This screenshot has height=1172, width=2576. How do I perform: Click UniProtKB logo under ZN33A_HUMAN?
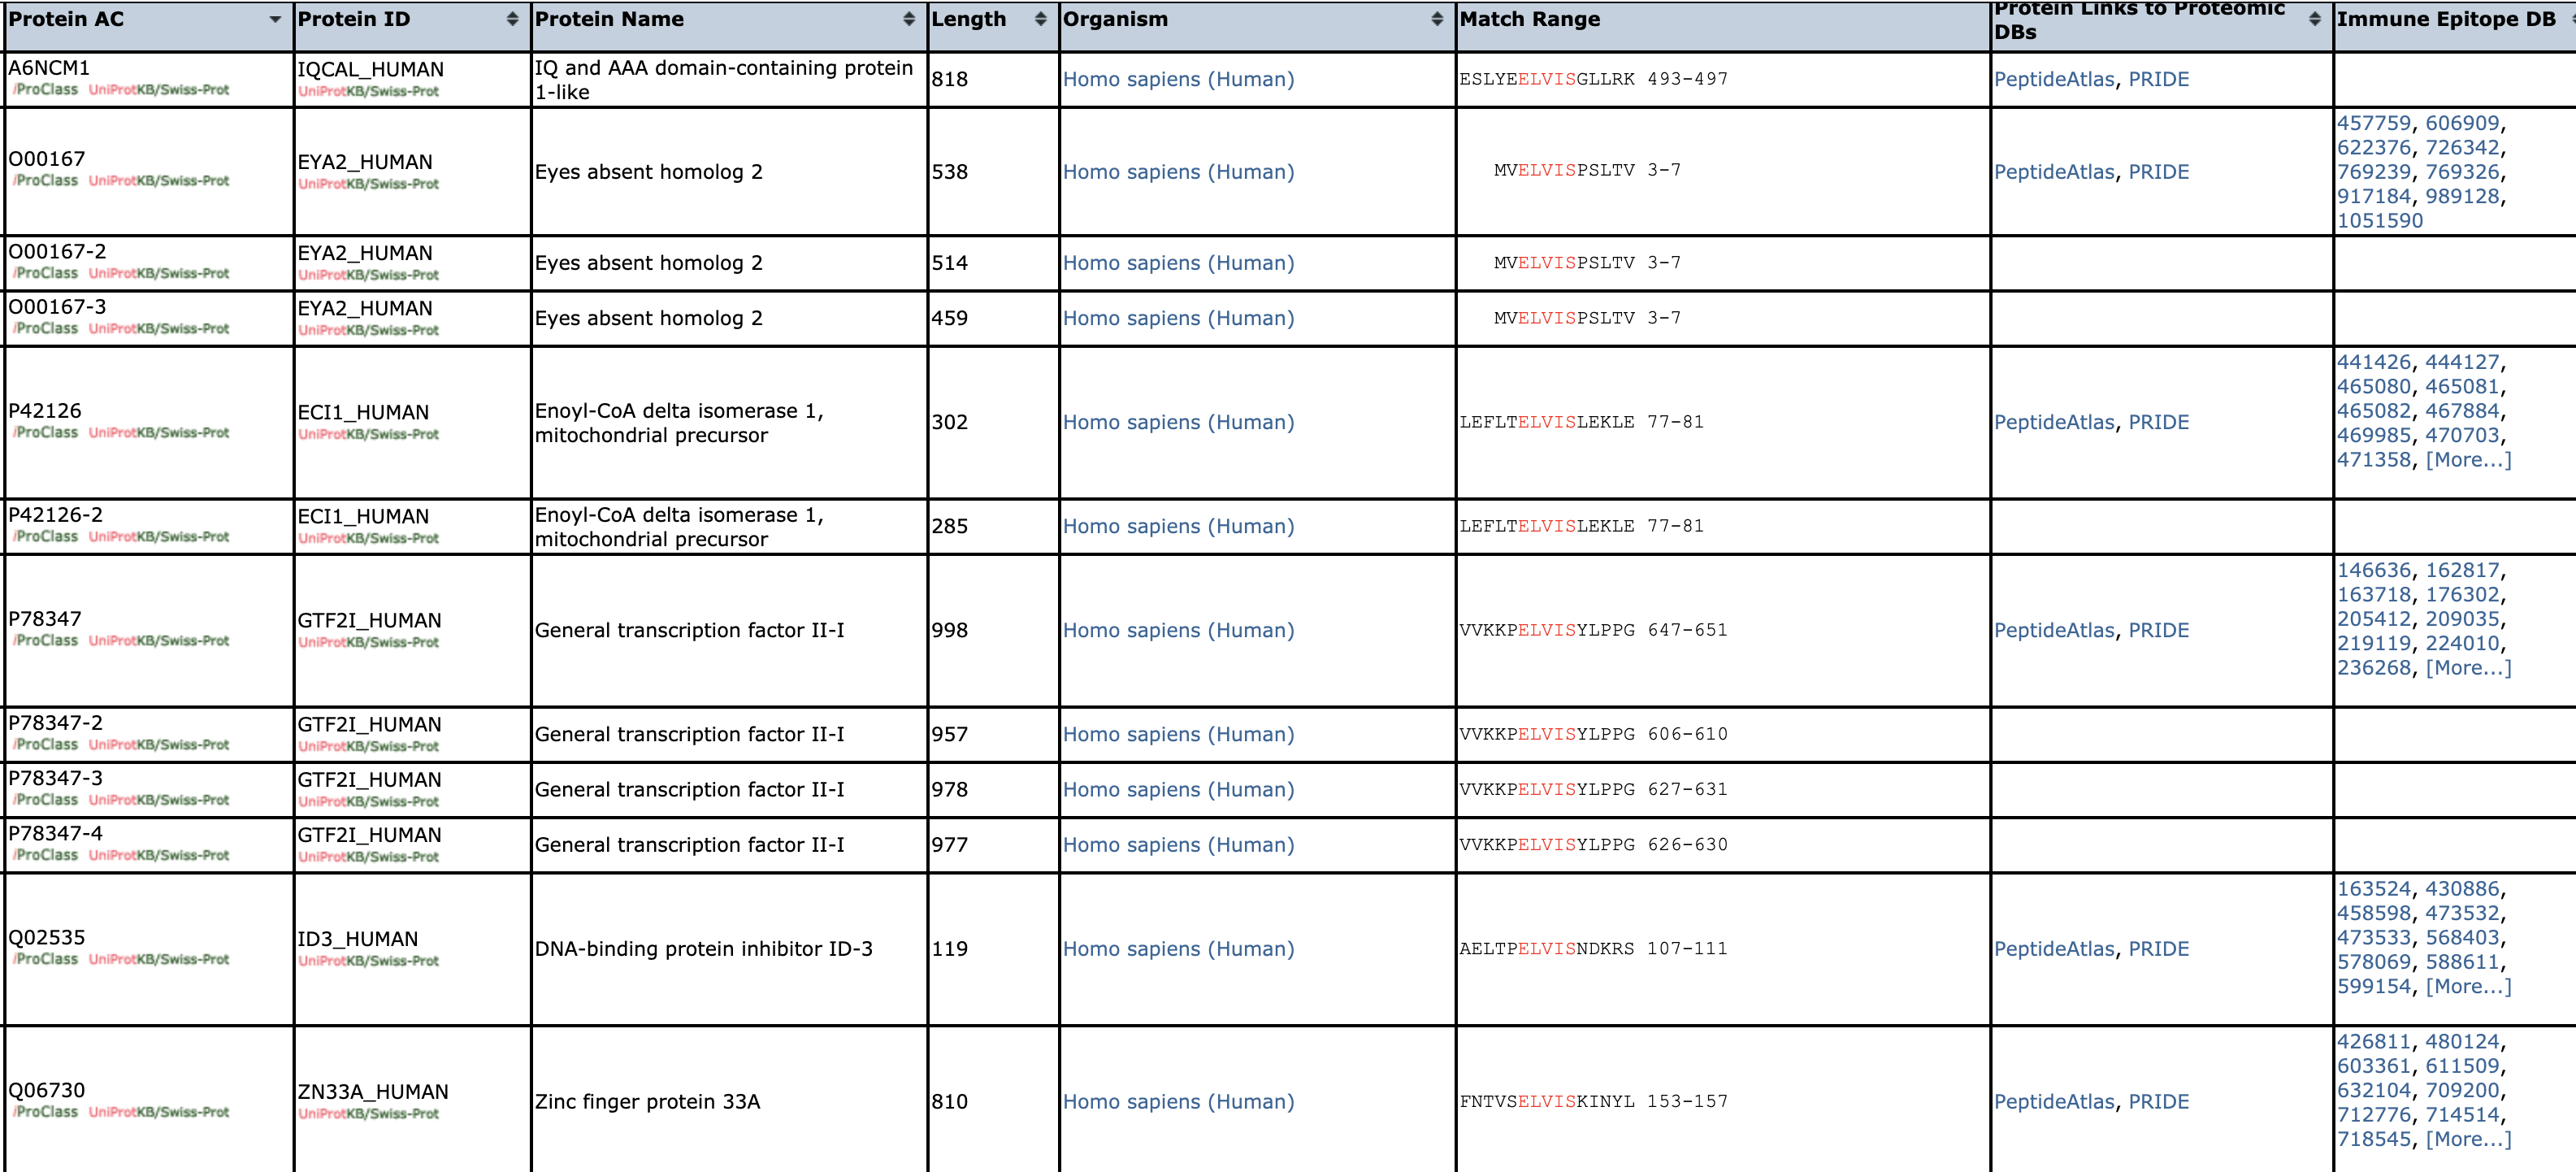368,1114
